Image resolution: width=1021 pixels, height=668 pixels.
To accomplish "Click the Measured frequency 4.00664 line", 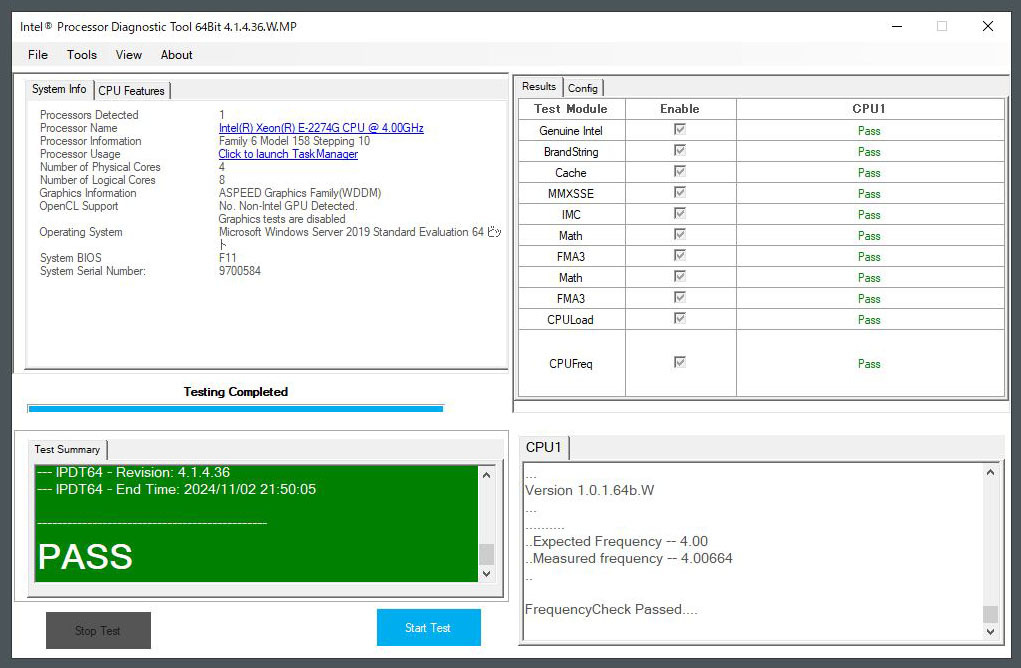I will (629, 558).
